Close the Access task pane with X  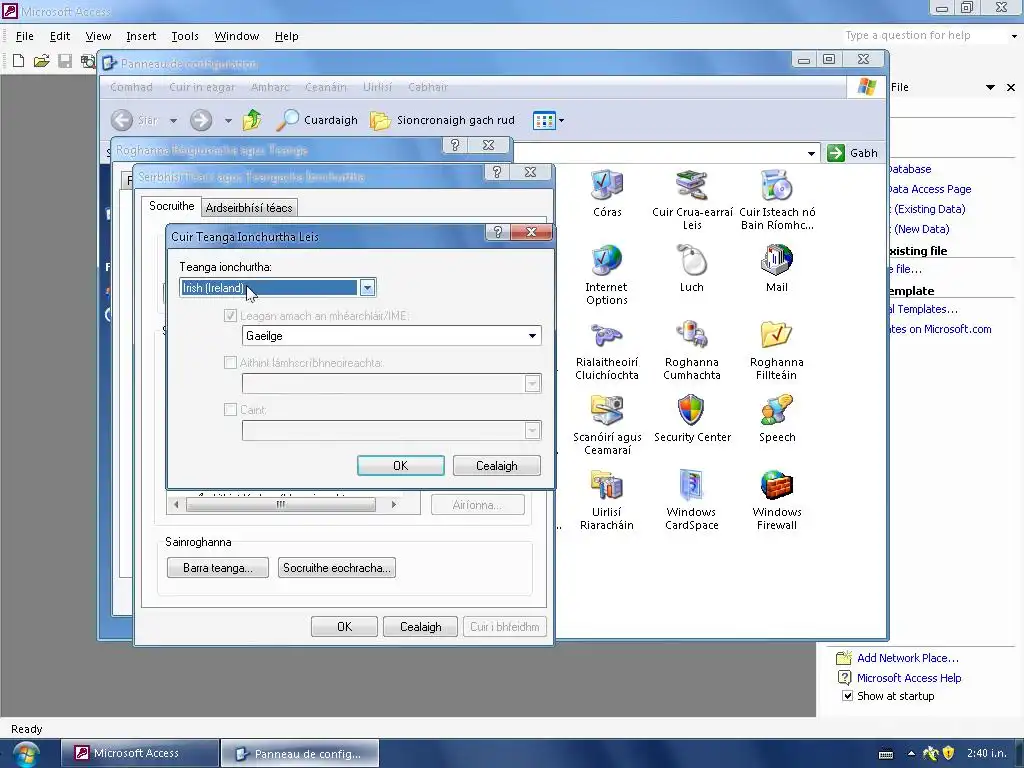(x=1010, y=88)
